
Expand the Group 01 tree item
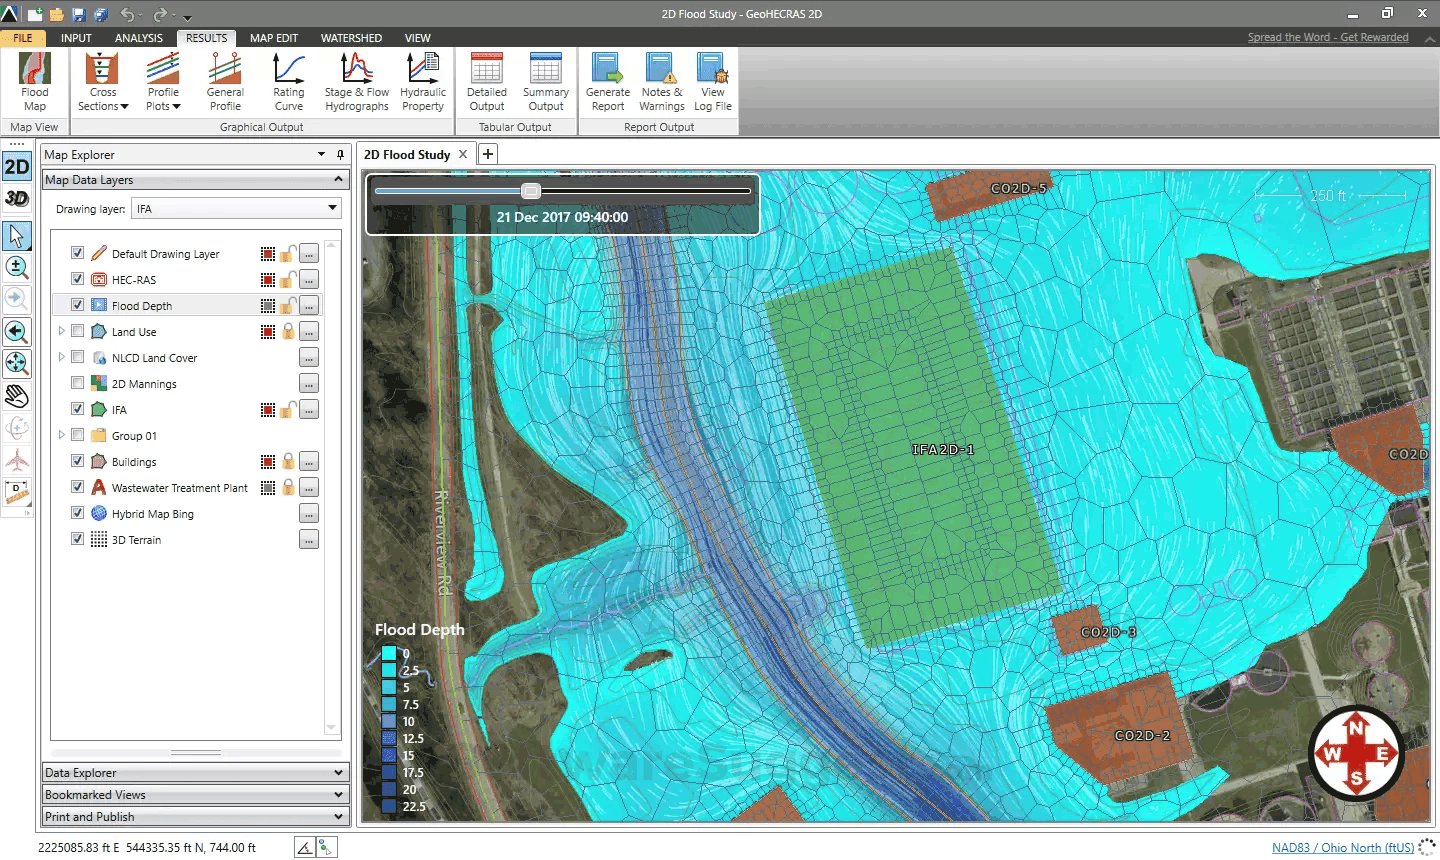[62, 435]
